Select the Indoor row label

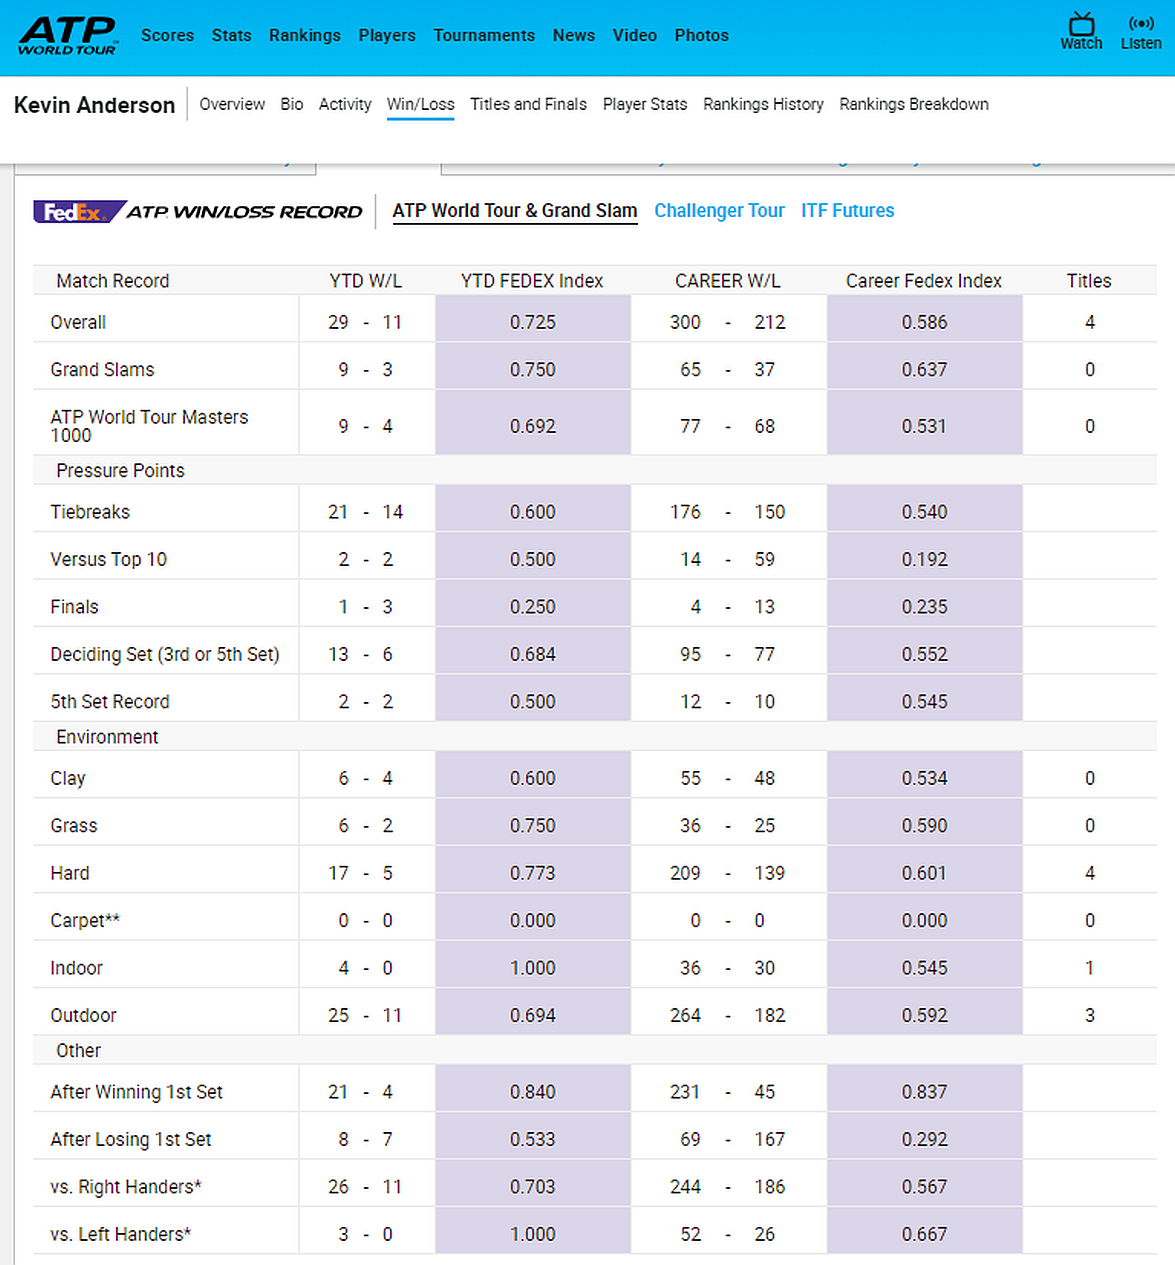click(76, 968)
